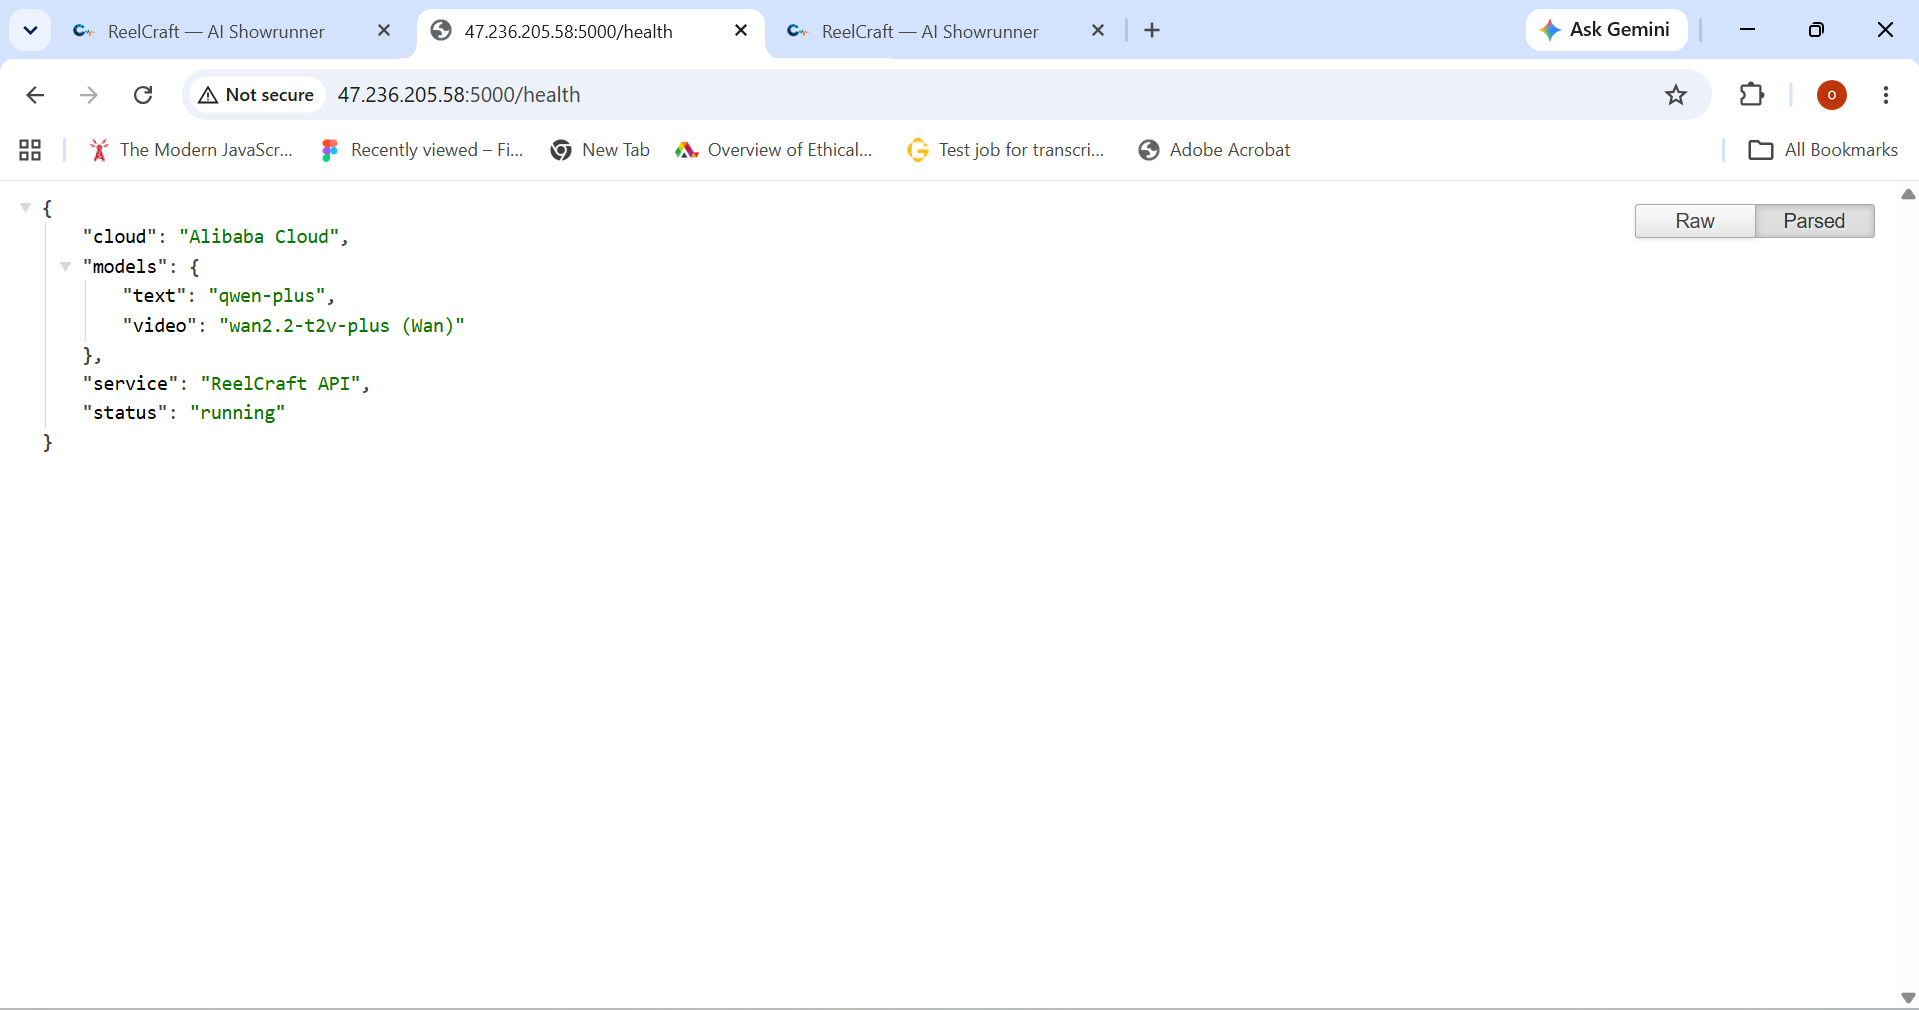1919x1010 pixels.
Task: Restore down the Chrome window
Action: click(1816, 30)
